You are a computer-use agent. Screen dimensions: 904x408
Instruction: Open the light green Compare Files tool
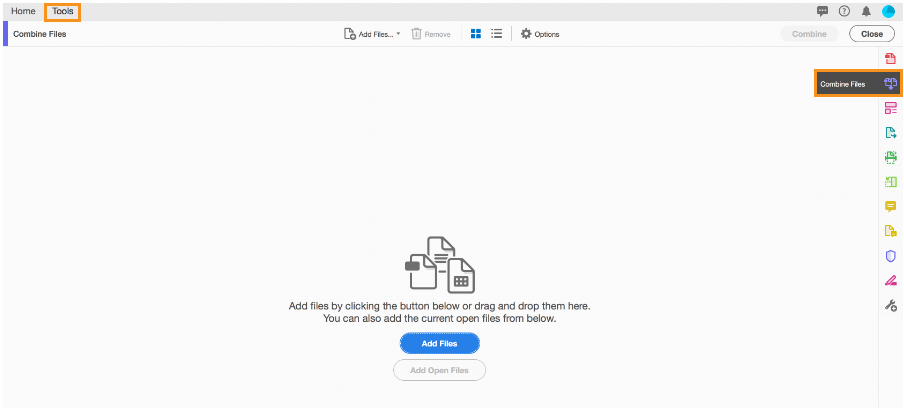[x=891, y=182]
